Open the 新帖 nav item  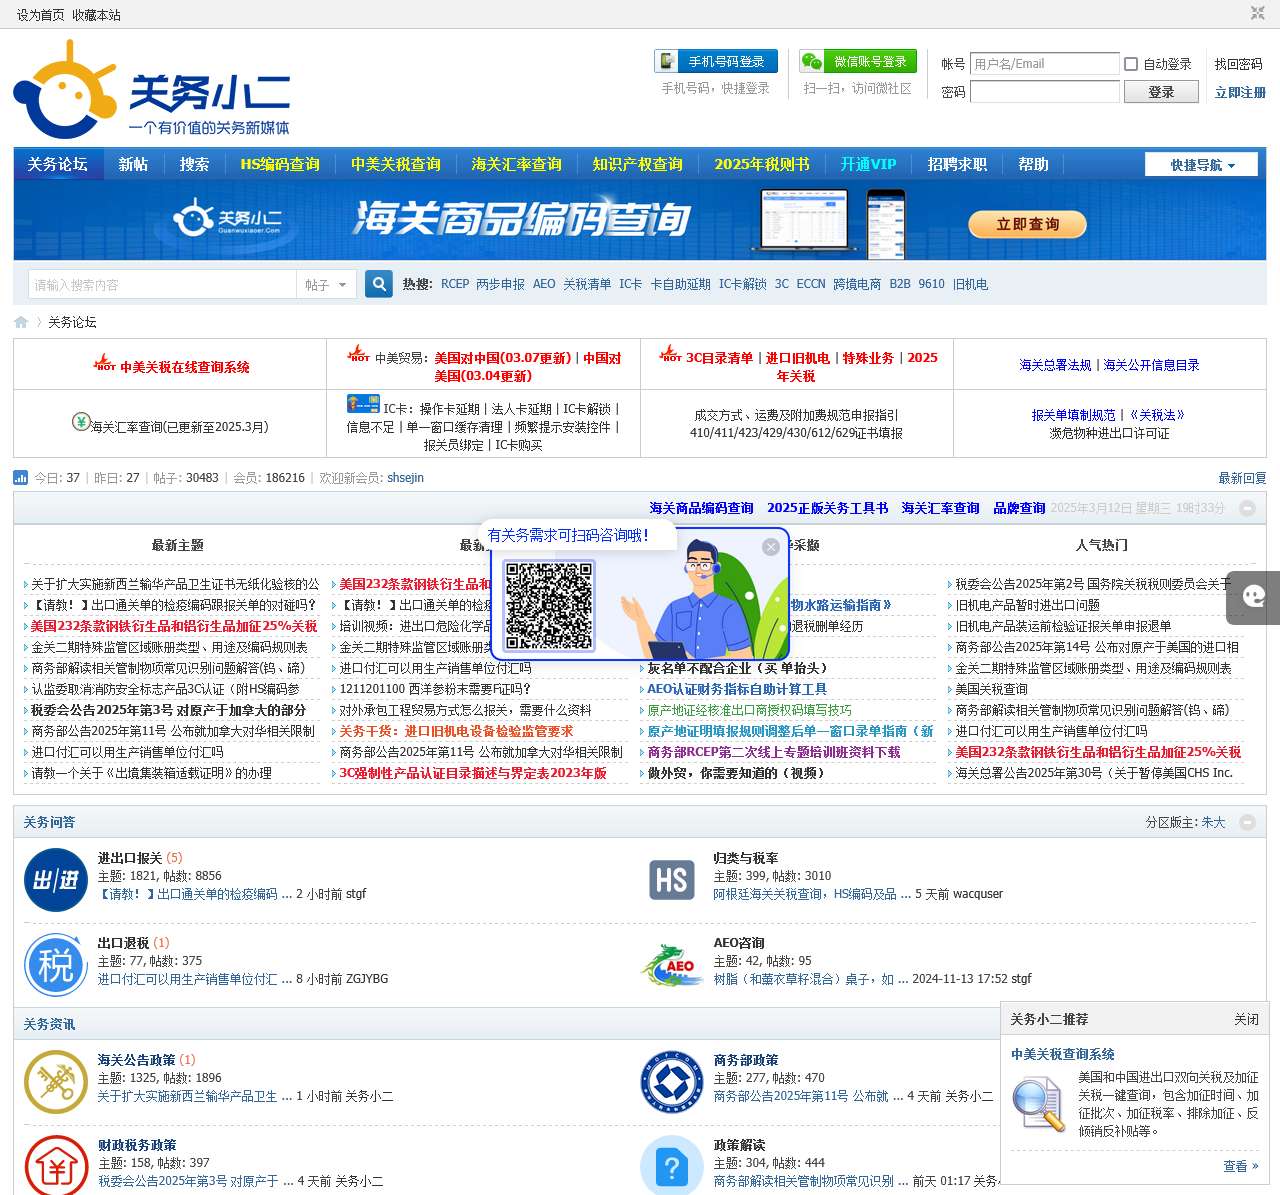pos(133,164)
